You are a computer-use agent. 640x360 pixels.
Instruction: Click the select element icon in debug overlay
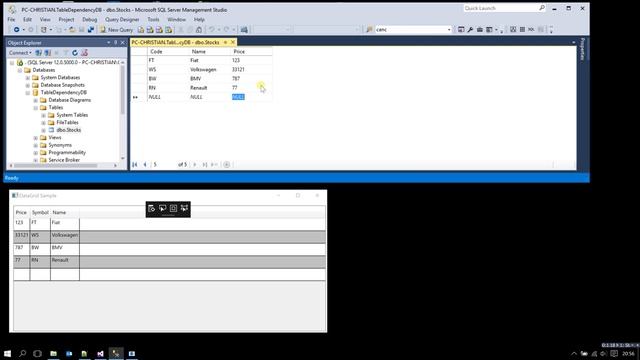click(x=162, y=208)
